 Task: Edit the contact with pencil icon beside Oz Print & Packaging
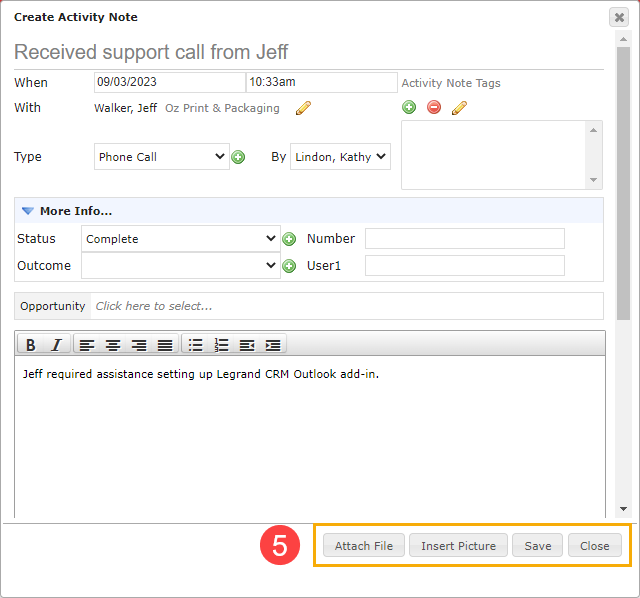click(303, 108)
